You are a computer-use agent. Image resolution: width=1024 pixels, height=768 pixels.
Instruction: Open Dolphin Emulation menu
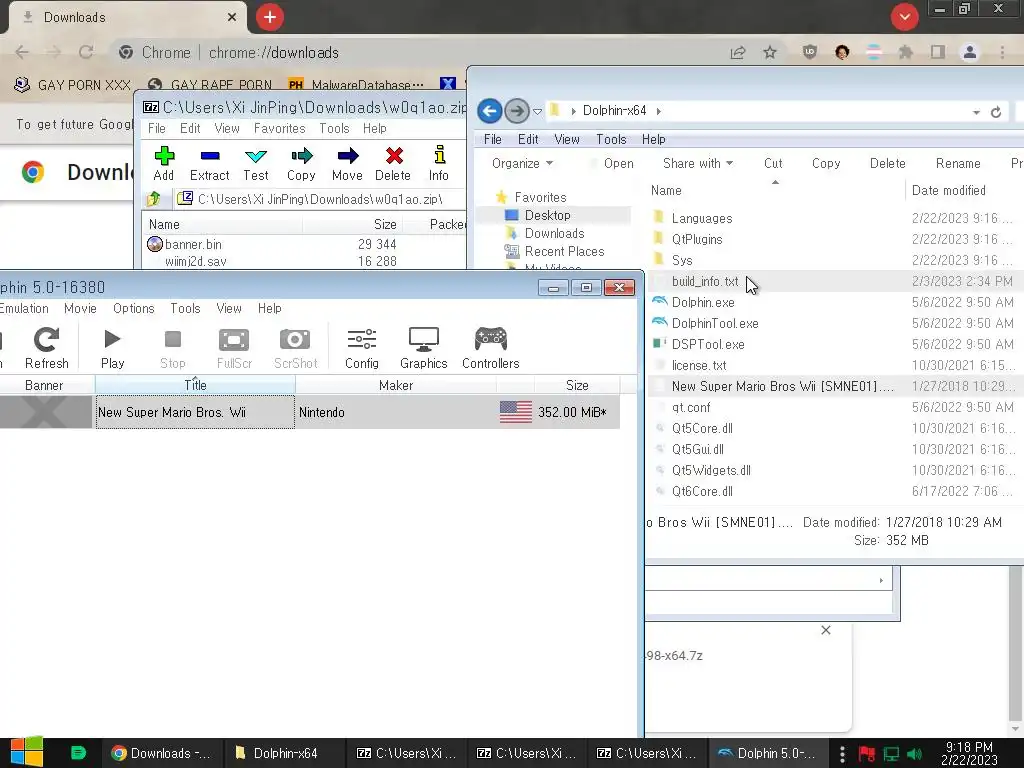(24, 308)
